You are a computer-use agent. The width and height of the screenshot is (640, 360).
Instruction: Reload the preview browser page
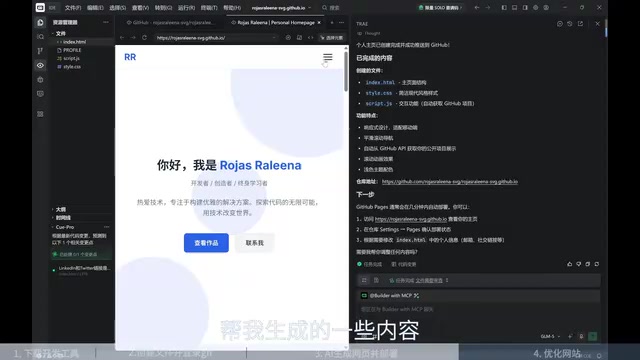[x=144, y=38]
